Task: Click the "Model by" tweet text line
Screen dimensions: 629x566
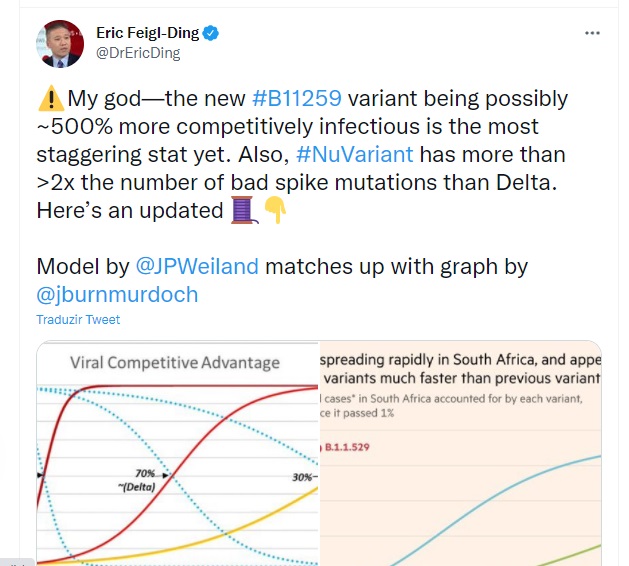Action: tap(83, 267)
